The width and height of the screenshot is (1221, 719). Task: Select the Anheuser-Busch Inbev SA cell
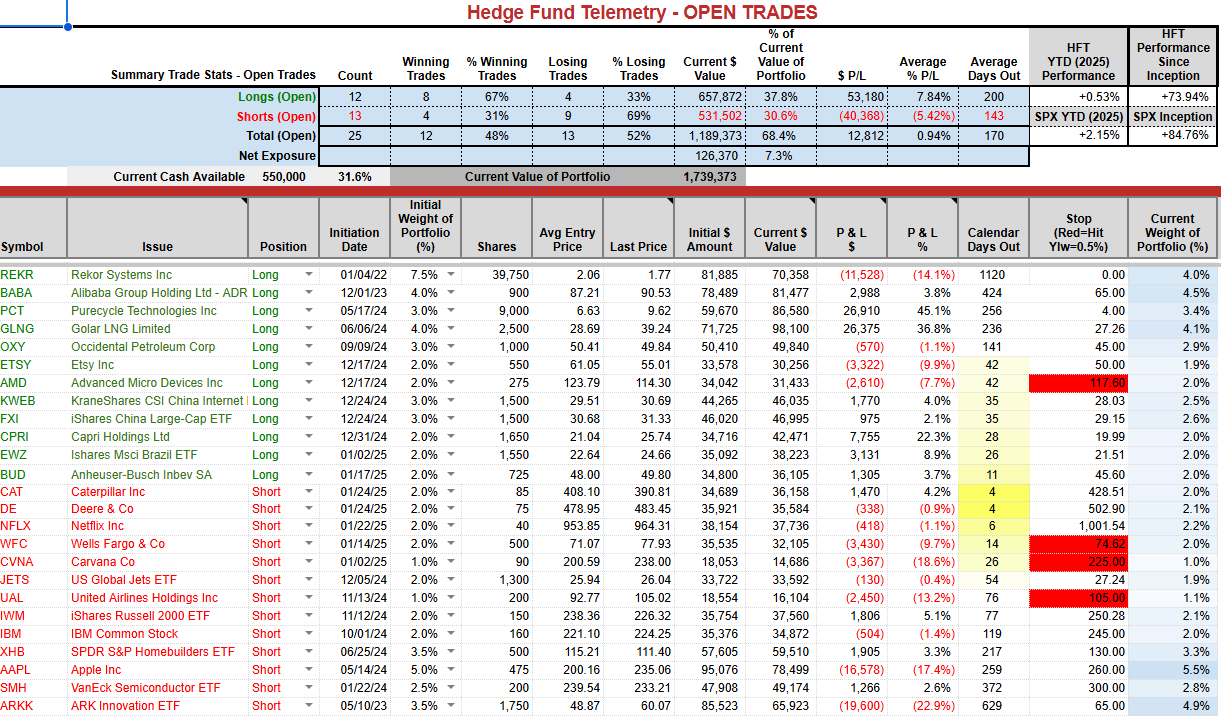click(x=157, y=475)
